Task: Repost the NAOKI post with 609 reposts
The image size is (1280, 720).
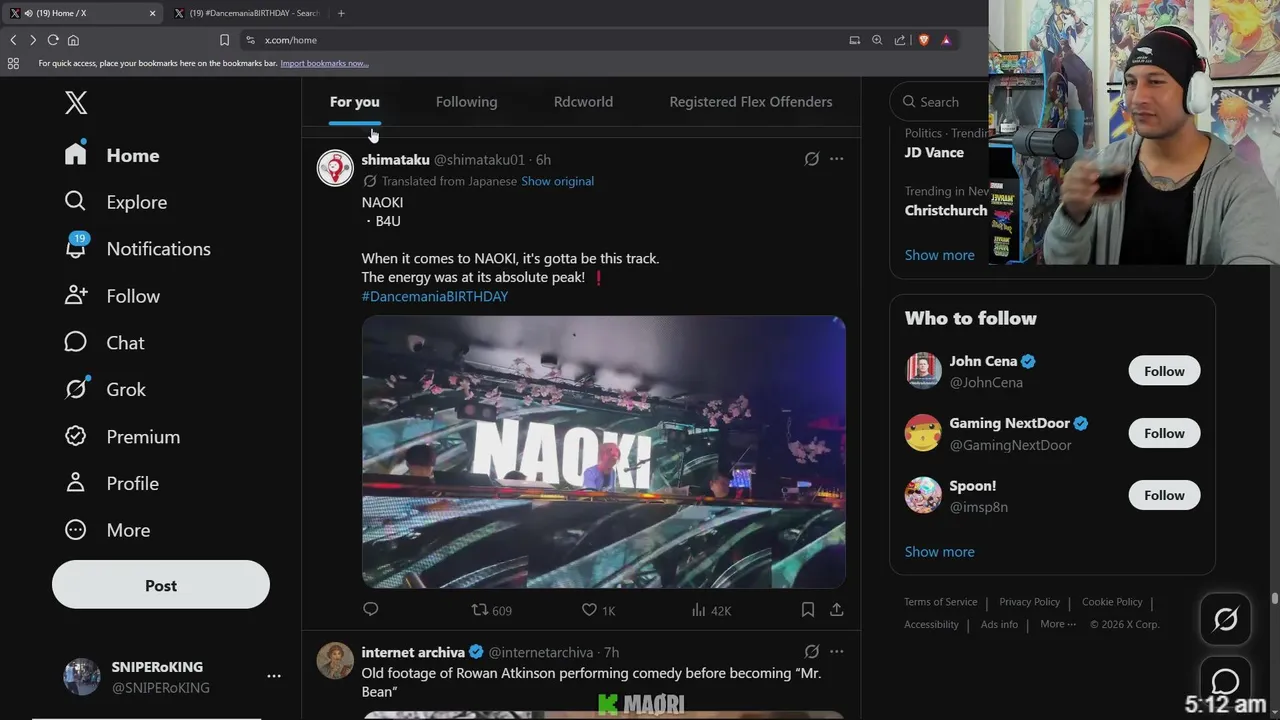Action: click(481, 610)
